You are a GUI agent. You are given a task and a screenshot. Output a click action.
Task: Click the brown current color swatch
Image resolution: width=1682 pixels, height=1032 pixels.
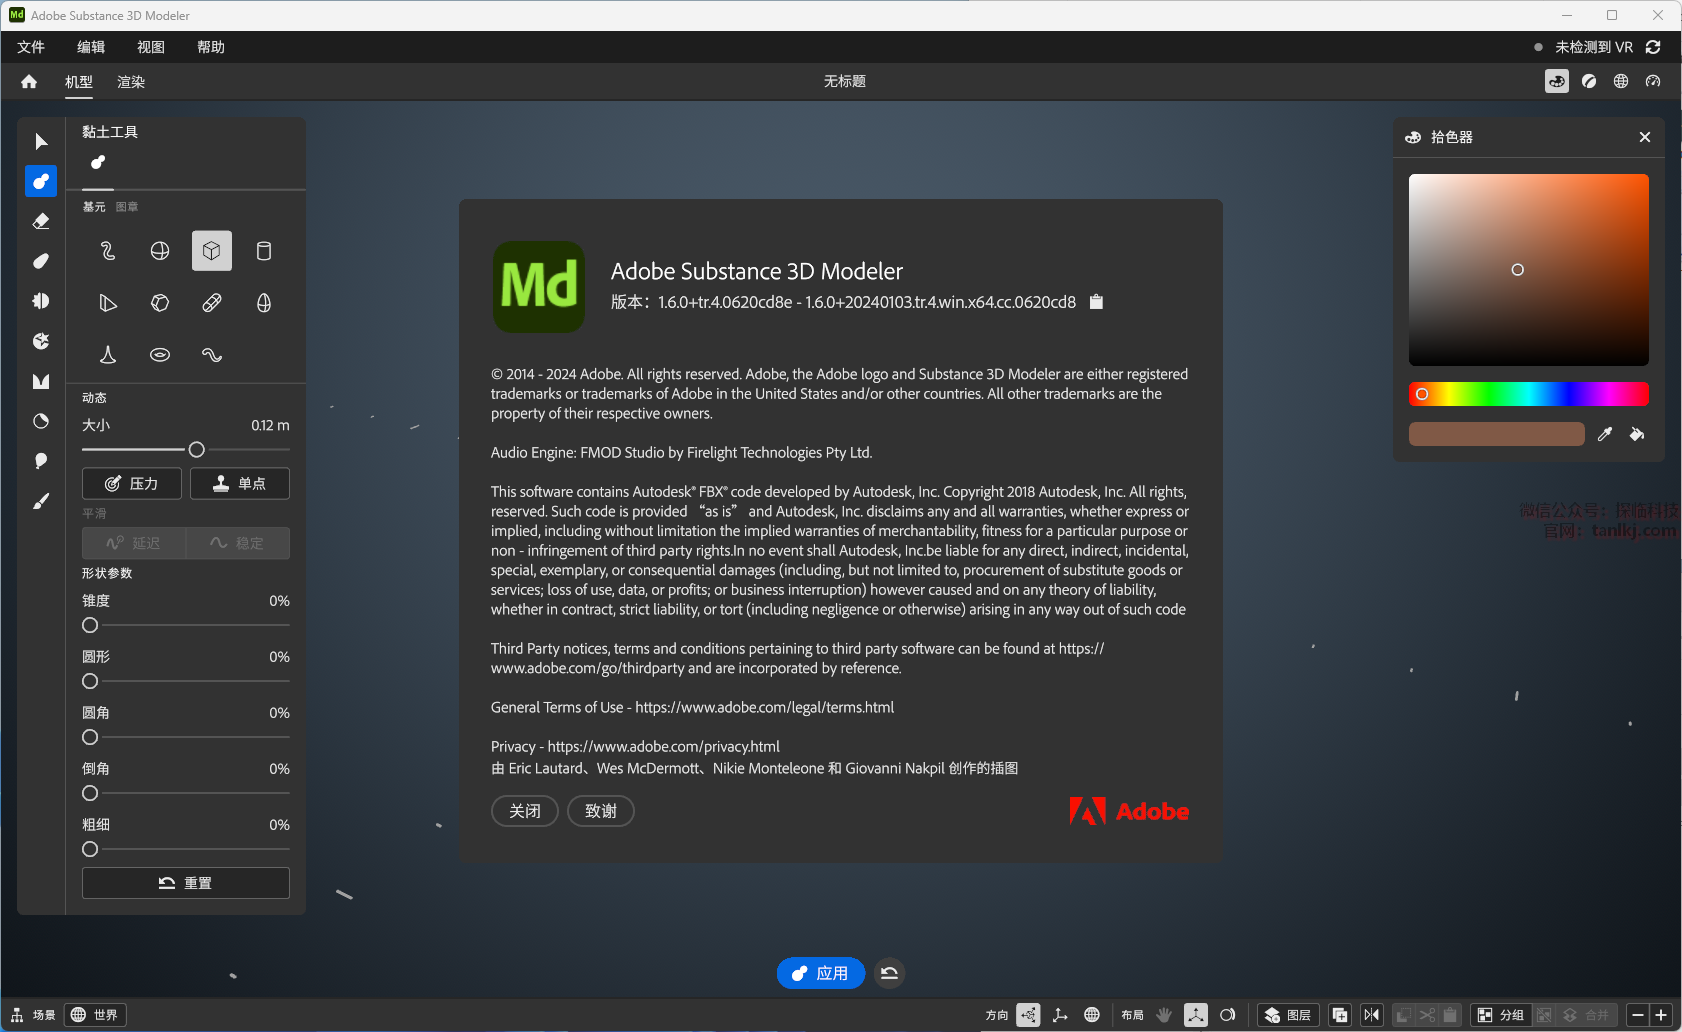click(1497, 434)
